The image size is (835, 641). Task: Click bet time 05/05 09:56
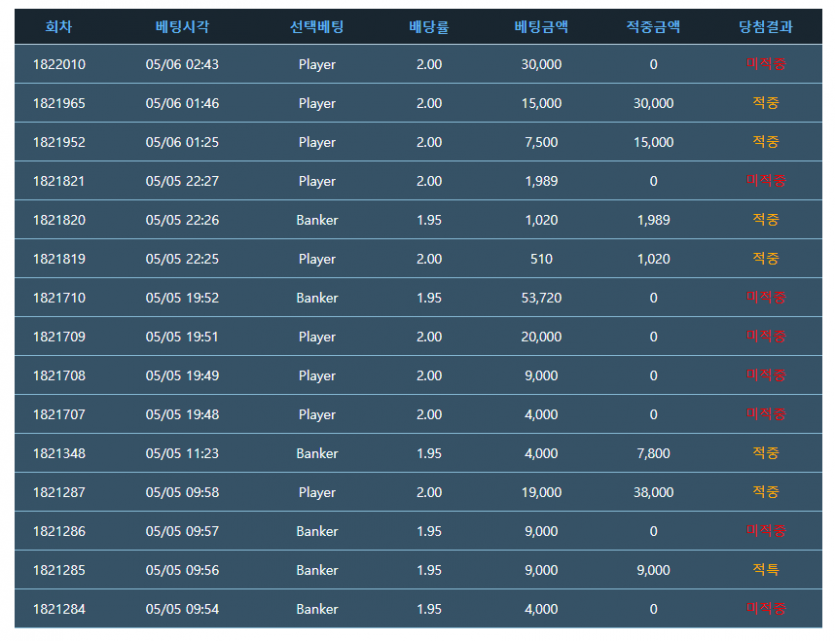point(182,570)
